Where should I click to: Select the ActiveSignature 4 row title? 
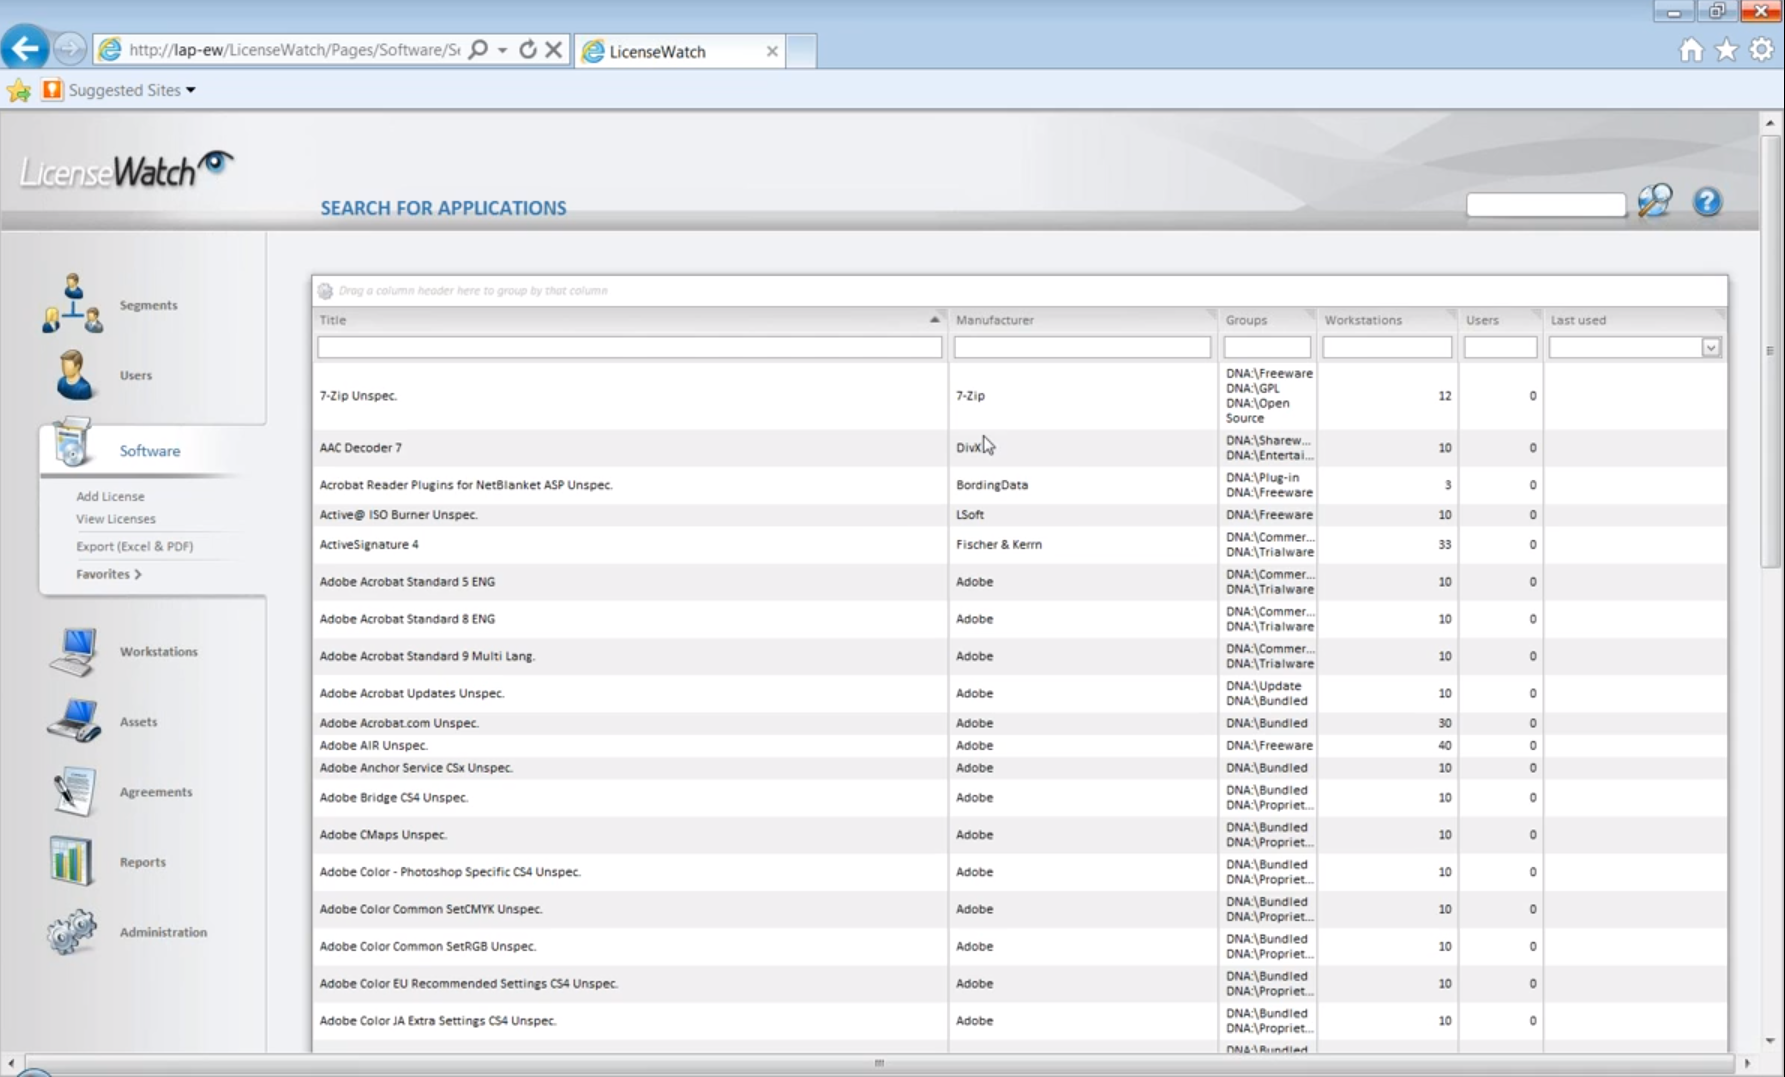click(369, 545)
